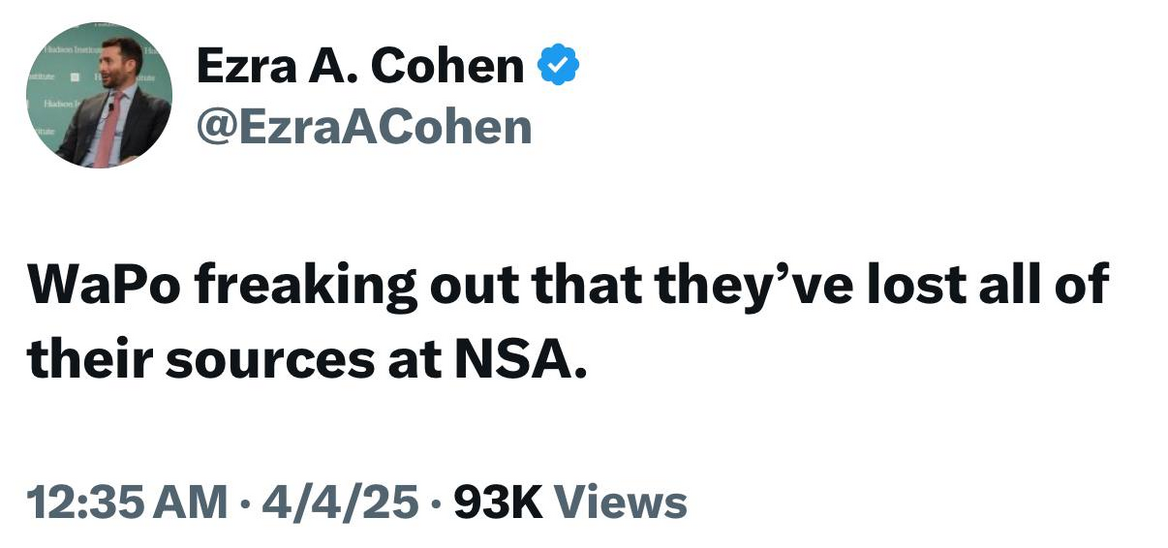Click the 12:35 AM timestamp
The height and width of the screenshot is (548, 1168).
tap(128, 502)
